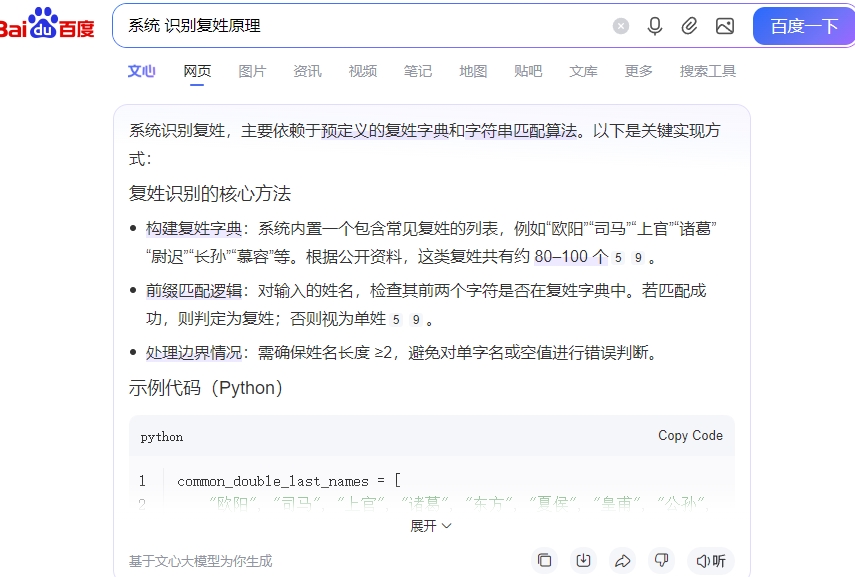The height and width of the screenshot is (577, 855).
Task: Play answer aloud with 听 button
Action: [x=711, y=560]
